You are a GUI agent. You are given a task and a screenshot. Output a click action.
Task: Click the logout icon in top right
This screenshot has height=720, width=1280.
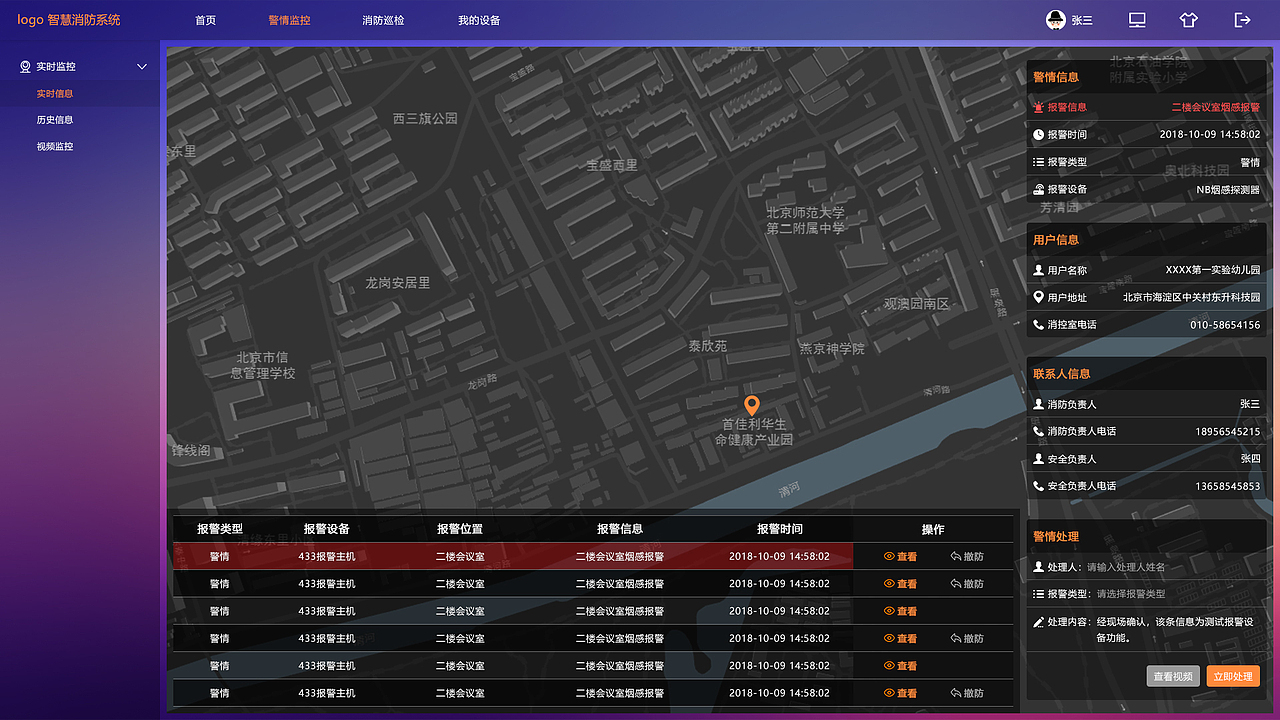(1242, 20)
